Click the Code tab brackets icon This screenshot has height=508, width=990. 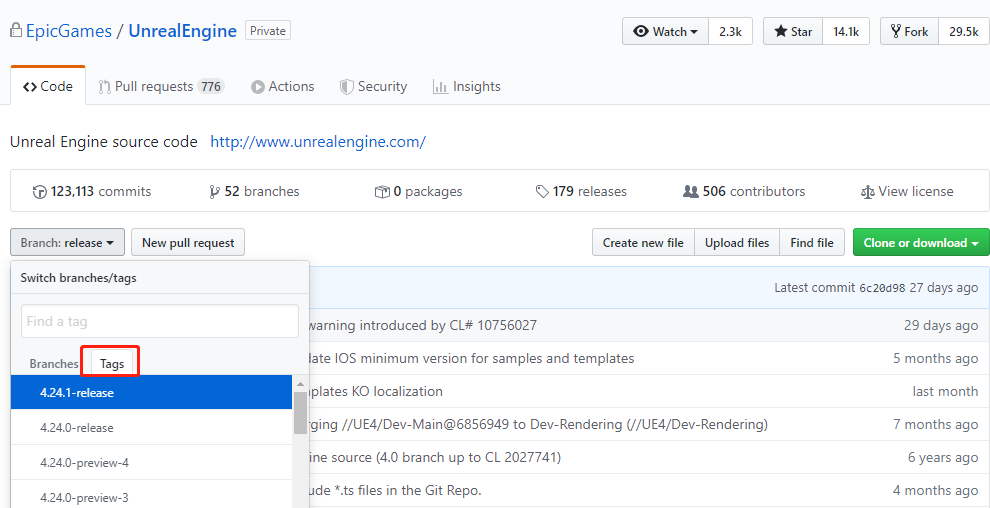[x=30, y=87]
